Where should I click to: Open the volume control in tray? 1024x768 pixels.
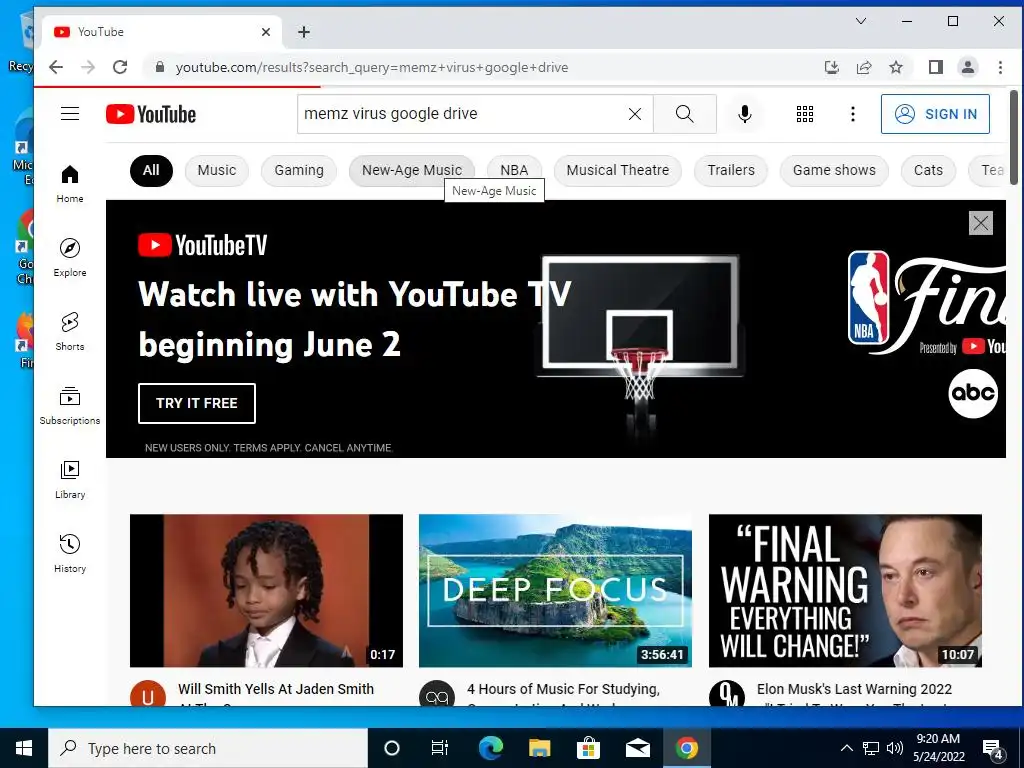(895, 748)
